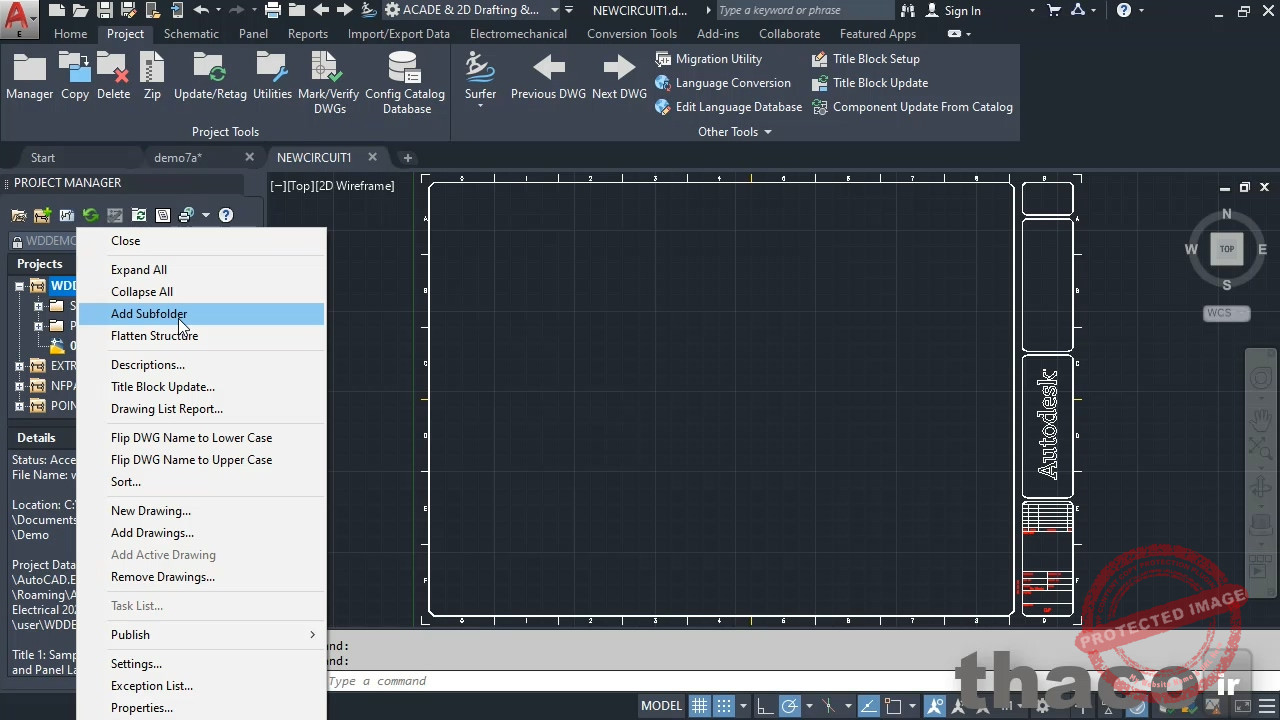
Task: Click the Previous DWG button
Action: click(x=548, y=75)
